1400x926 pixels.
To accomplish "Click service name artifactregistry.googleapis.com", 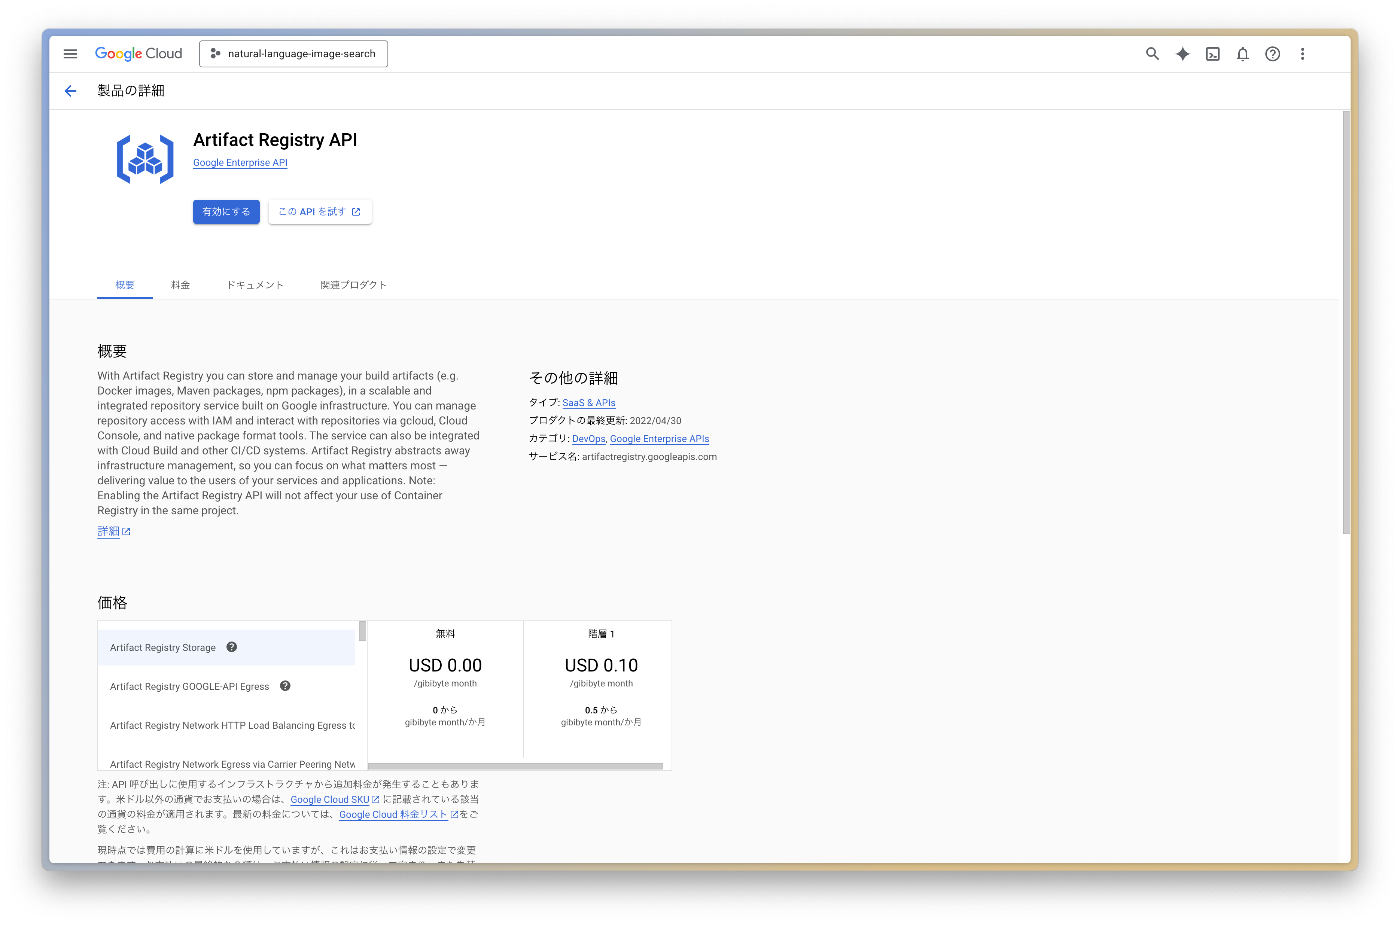I will [x=649, y=457].
